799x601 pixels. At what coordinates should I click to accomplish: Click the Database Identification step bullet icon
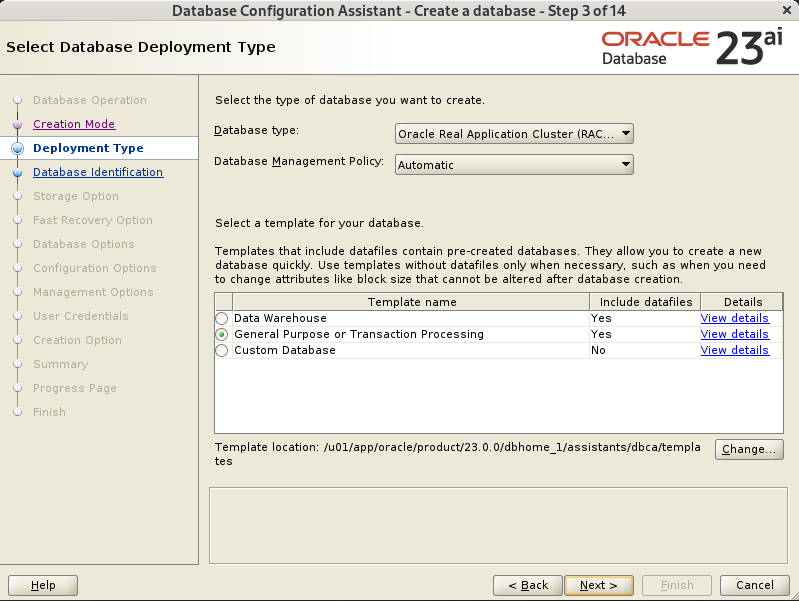[18, 172]
